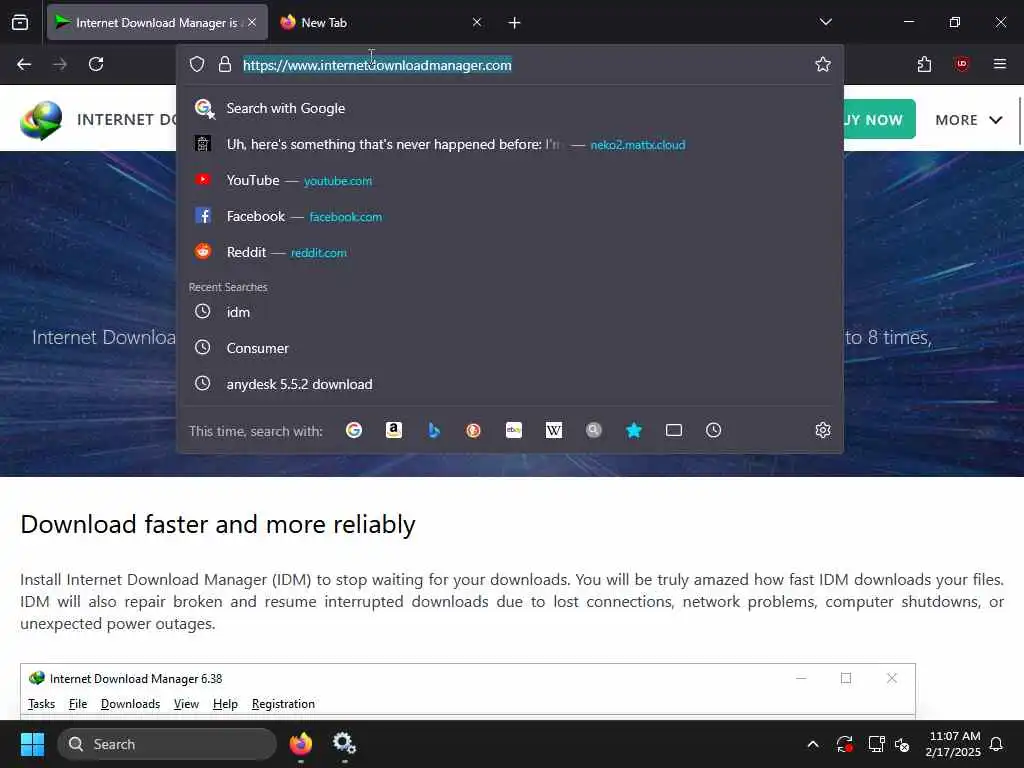Open the gears app on taskbar
The height and width of the screenshot is (768, 1024).
(344, 744)
